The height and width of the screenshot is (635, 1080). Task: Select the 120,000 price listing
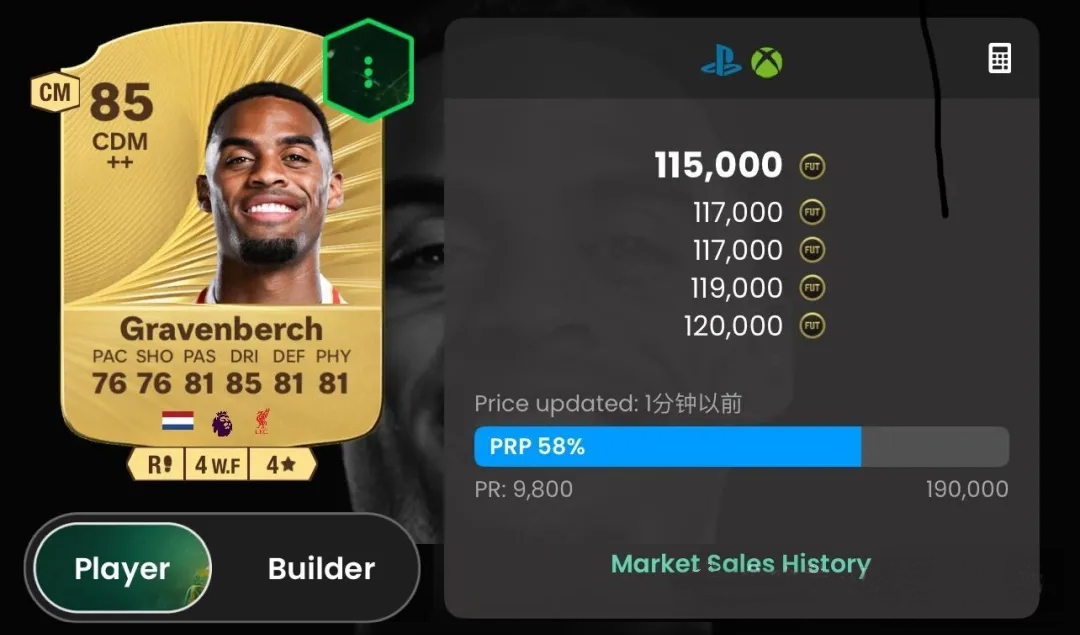coord(734,326)
